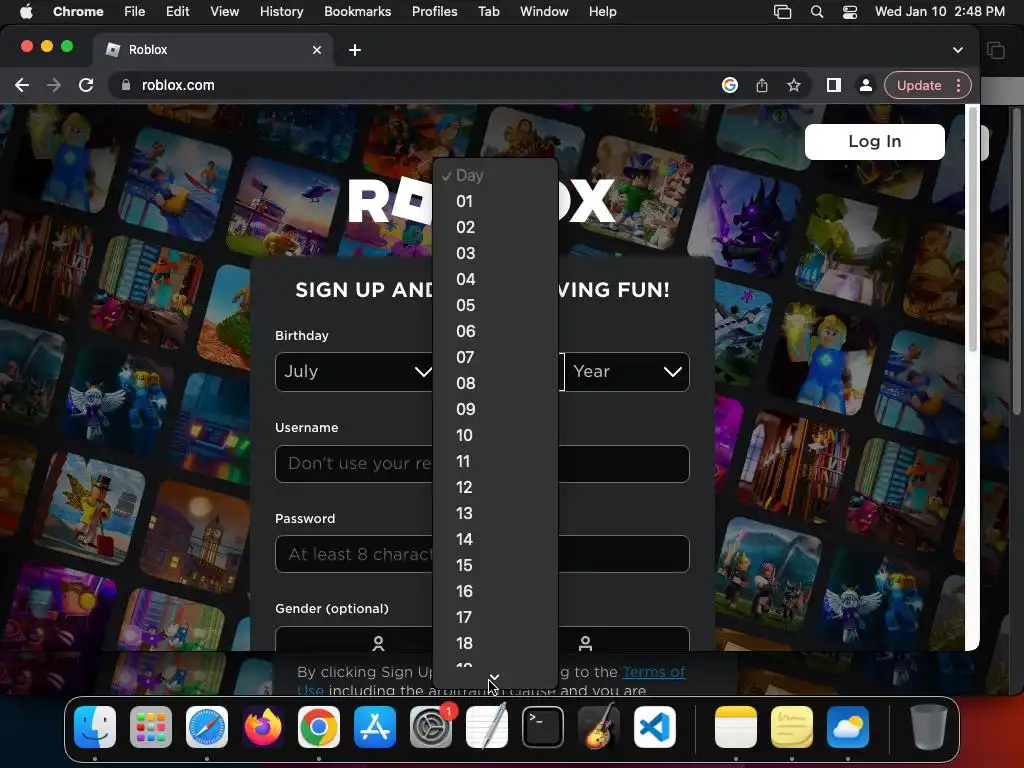Bookmark this page with the star icon

coord(793,86)
